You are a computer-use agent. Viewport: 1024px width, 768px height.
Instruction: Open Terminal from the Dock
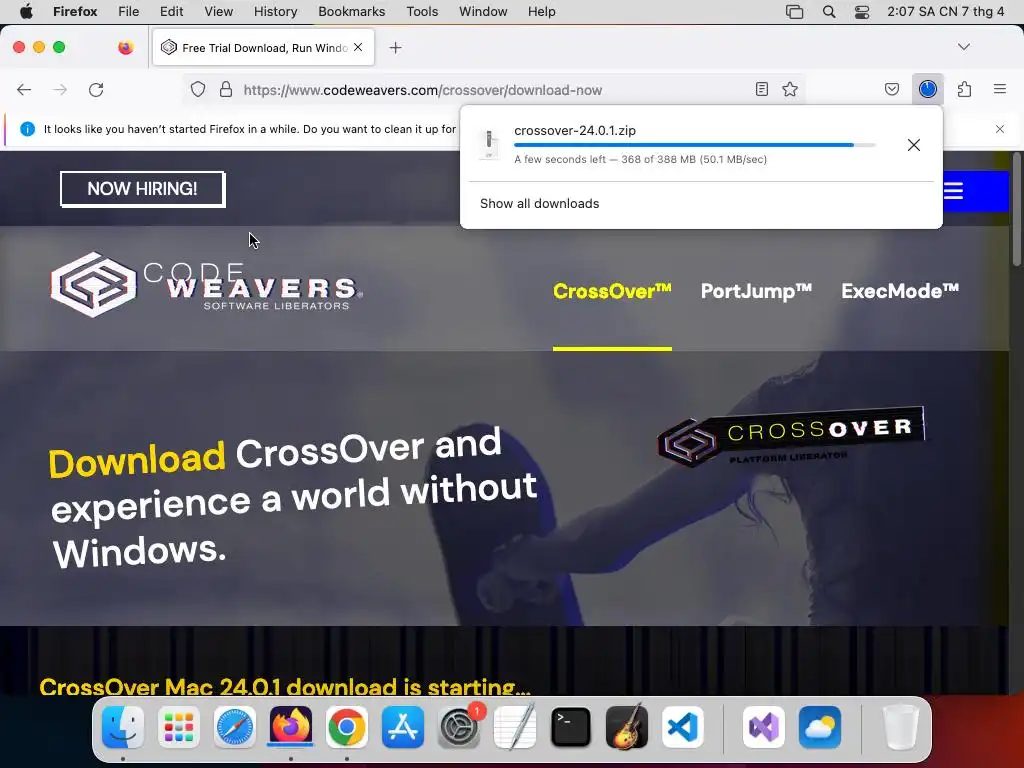(x=571, y=727)
